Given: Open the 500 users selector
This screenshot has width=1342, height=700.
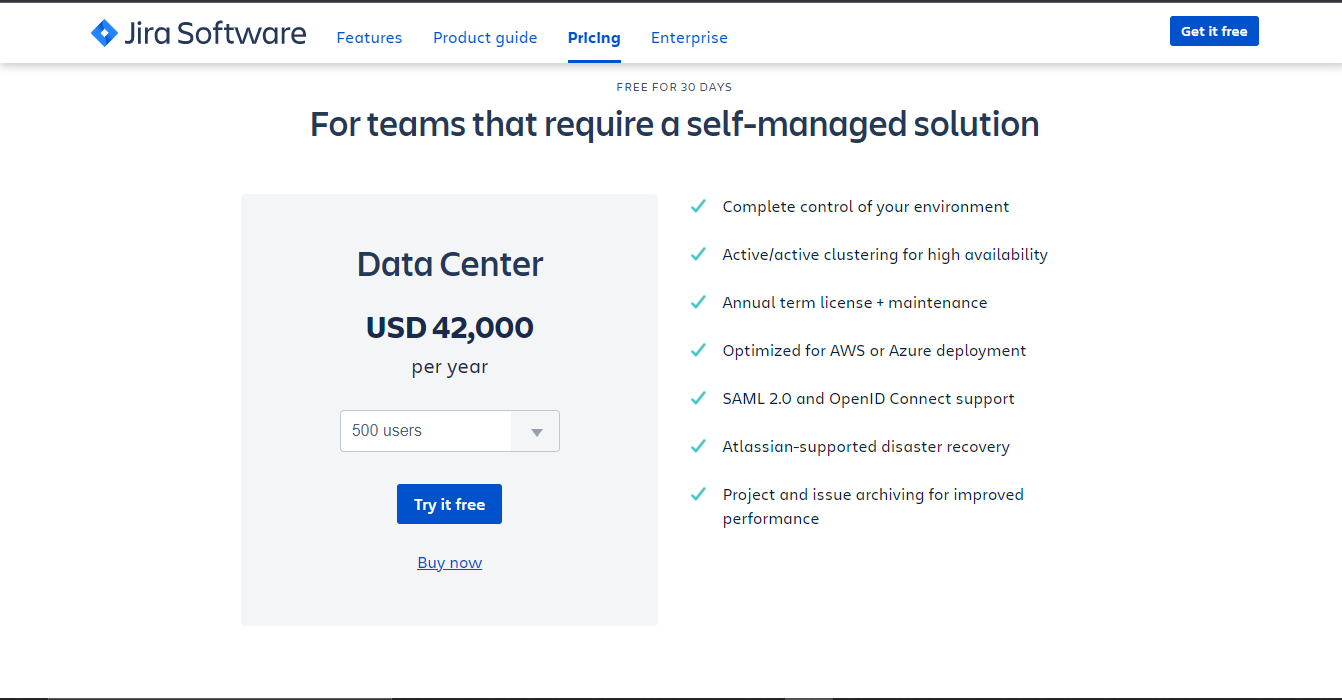Looking at the screenshot, I should 426,431.
